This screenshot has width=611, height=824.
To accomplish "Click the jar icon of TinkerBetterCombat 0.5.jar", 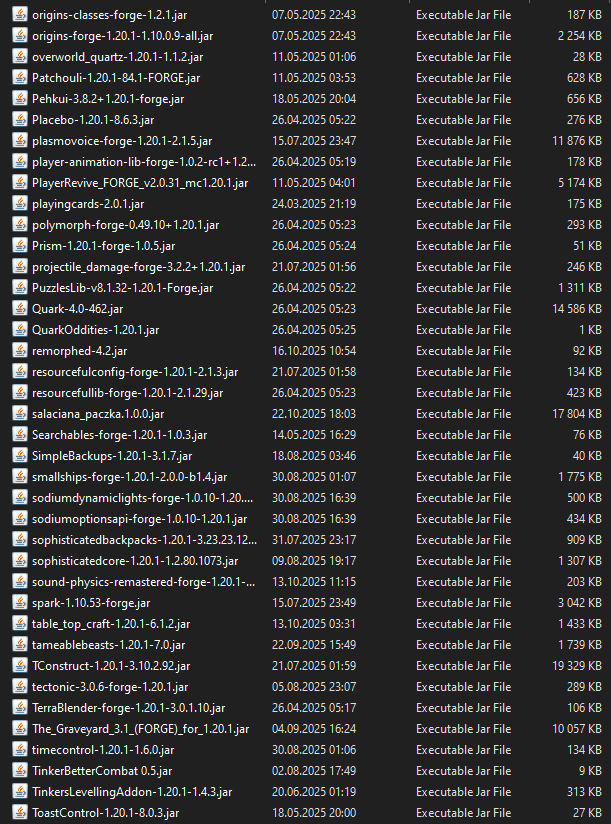I will coord(19,771).
